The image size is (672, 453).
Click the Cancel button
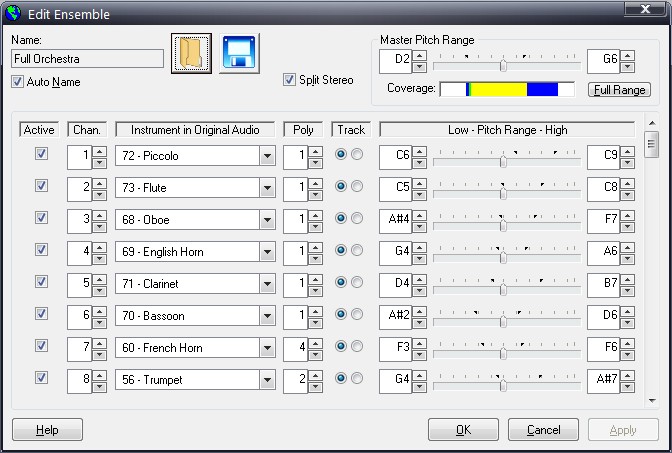pos(543,430)
